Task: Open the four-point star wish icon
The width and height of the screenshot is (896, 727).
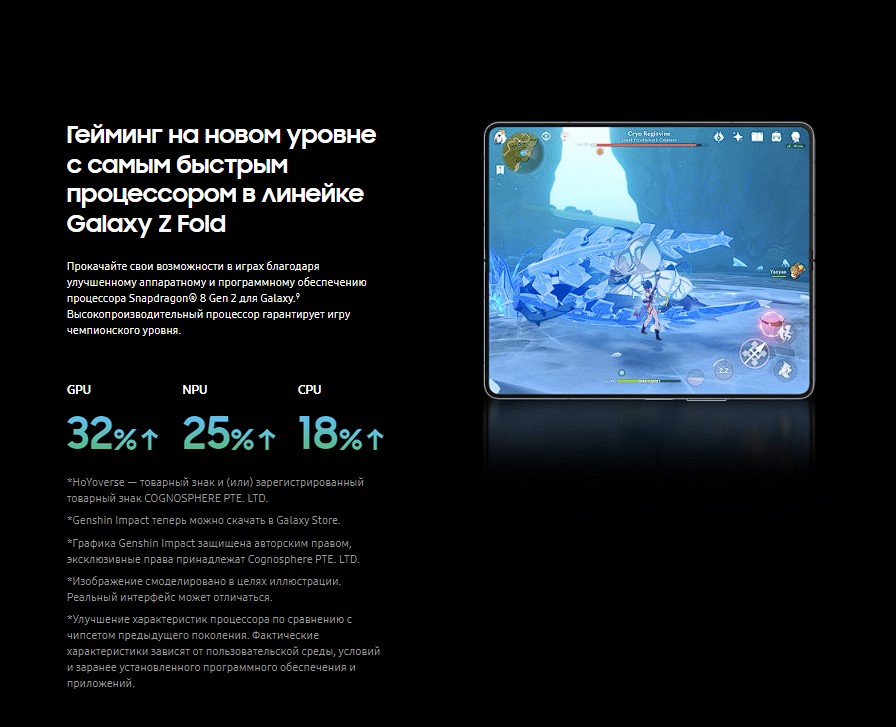Action: pyautogui.click(x=738, y=137)
